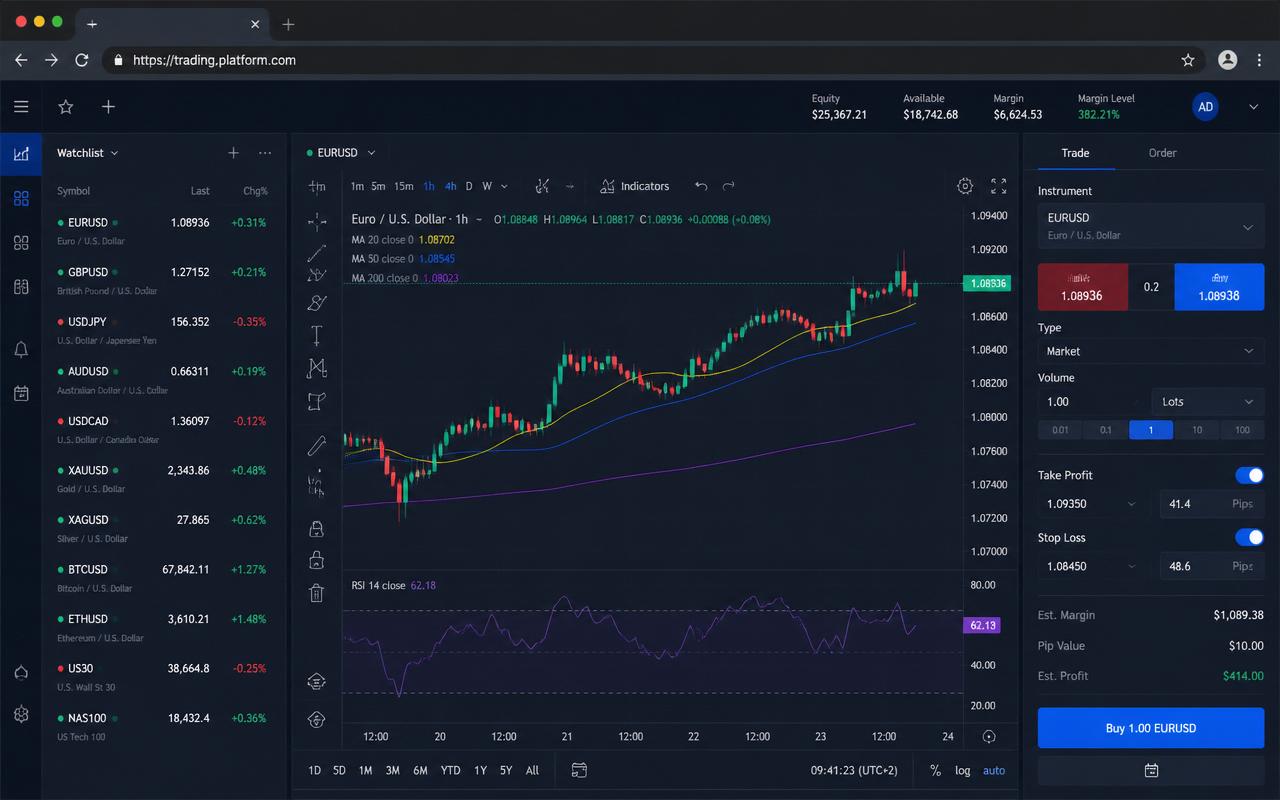The image size is (1280, 800).
Task: Select the 4h timeframe
Action: click(x=451, y=186)
